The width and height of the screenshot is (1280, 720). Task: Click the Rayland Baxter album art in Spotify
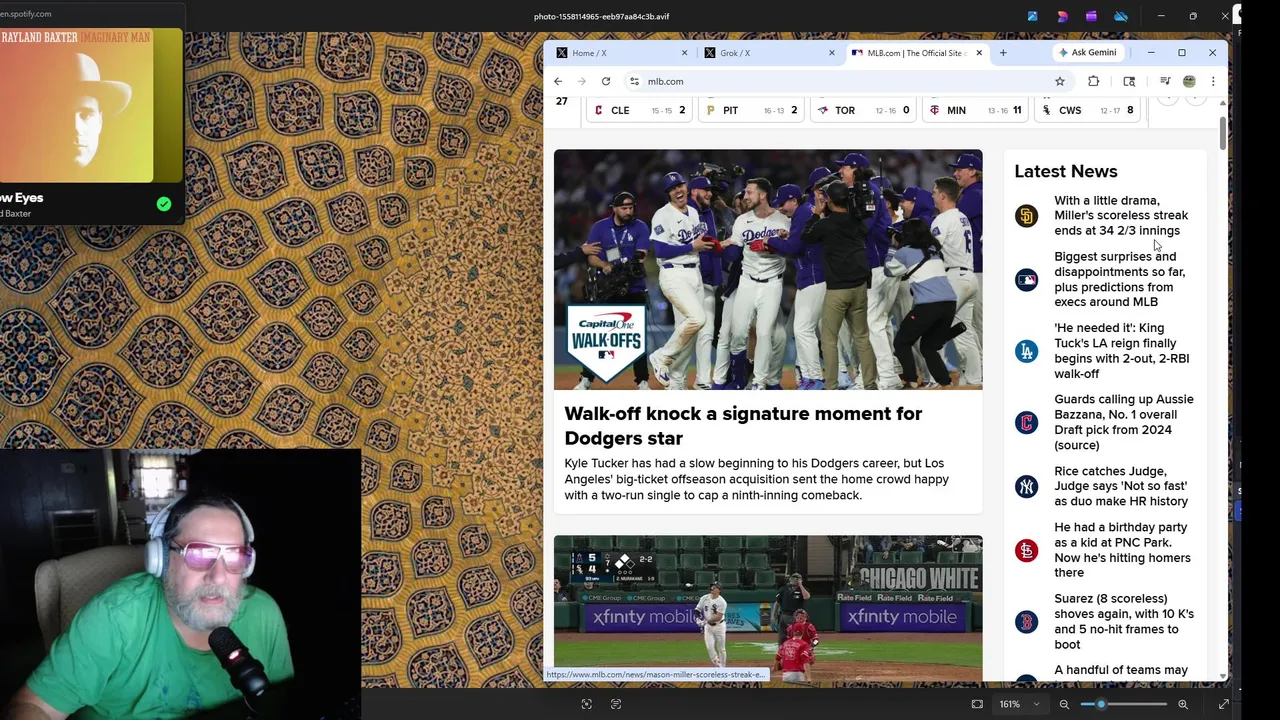click(x=76, y=105)
